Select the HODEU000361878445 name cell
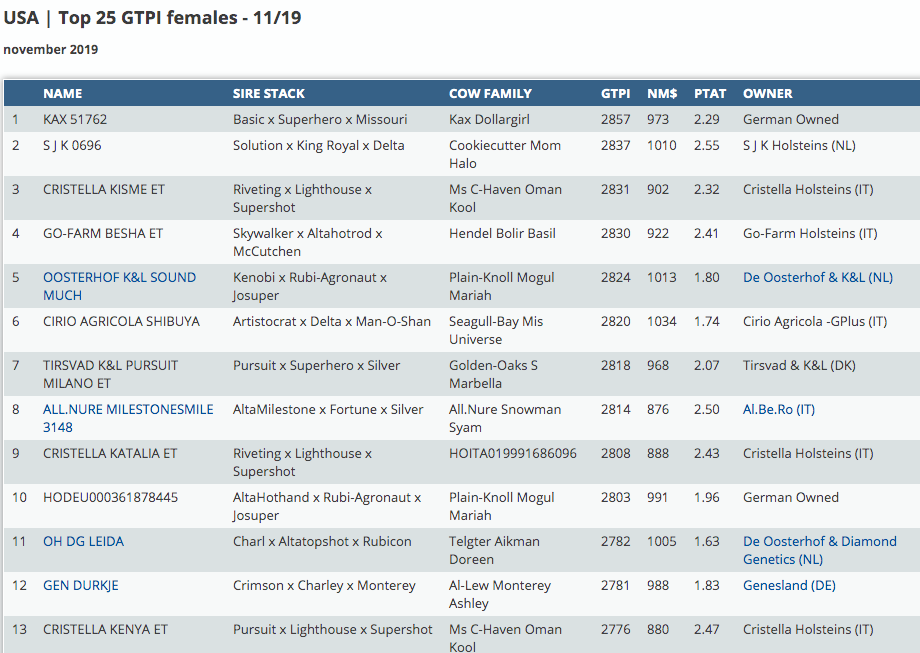Image resolution: width=920 pixels, height=653 pixels. pos(110,498)
